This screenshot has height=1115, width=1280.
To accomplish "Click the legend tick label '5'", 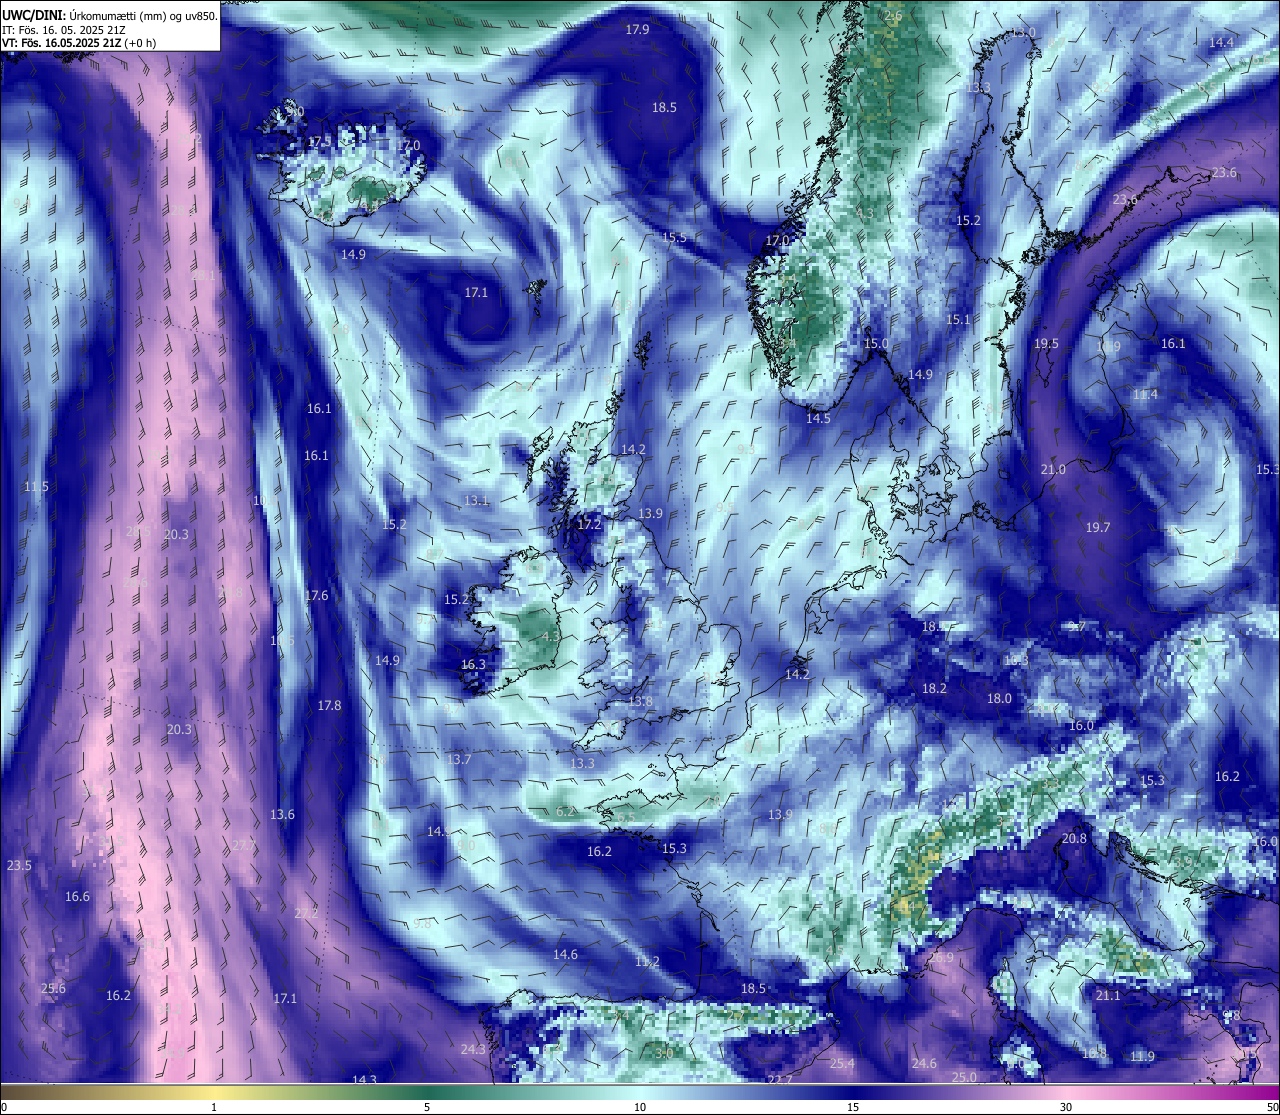I will (427, 1107).
